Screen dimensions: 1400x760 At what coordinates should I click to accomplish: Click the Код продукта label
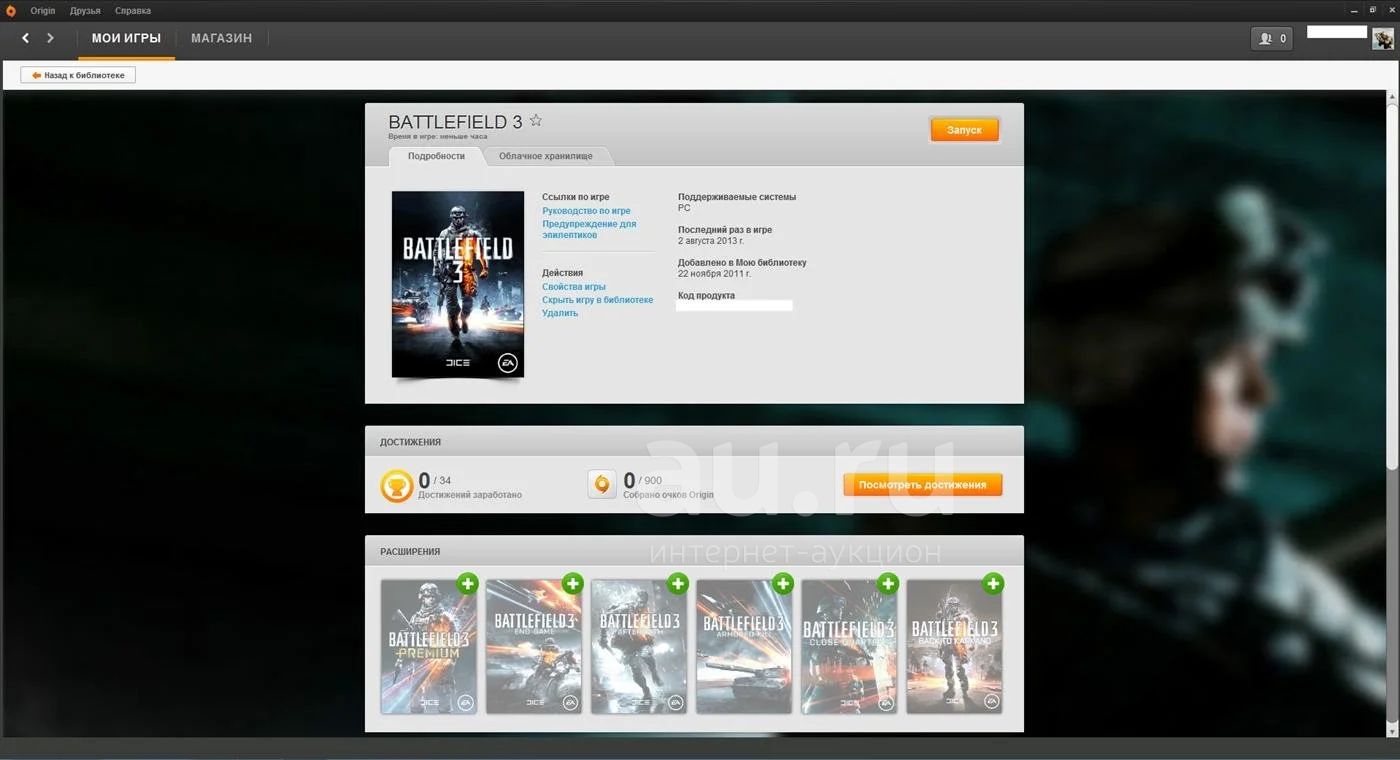[x=706, y=296]
